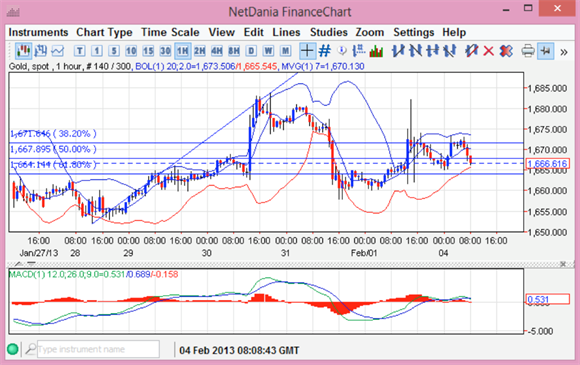Click the green connection status indicator

13,349
